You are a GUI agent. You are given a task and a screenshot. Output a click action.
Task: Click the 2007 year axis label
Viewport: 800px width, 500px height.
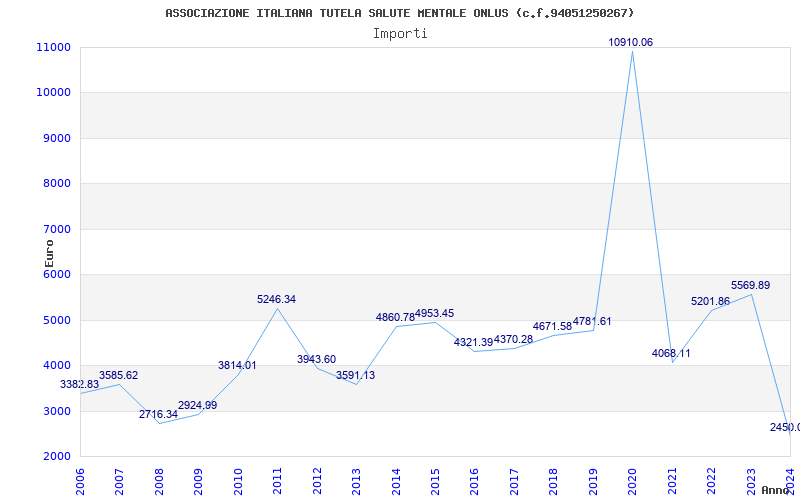119,481
